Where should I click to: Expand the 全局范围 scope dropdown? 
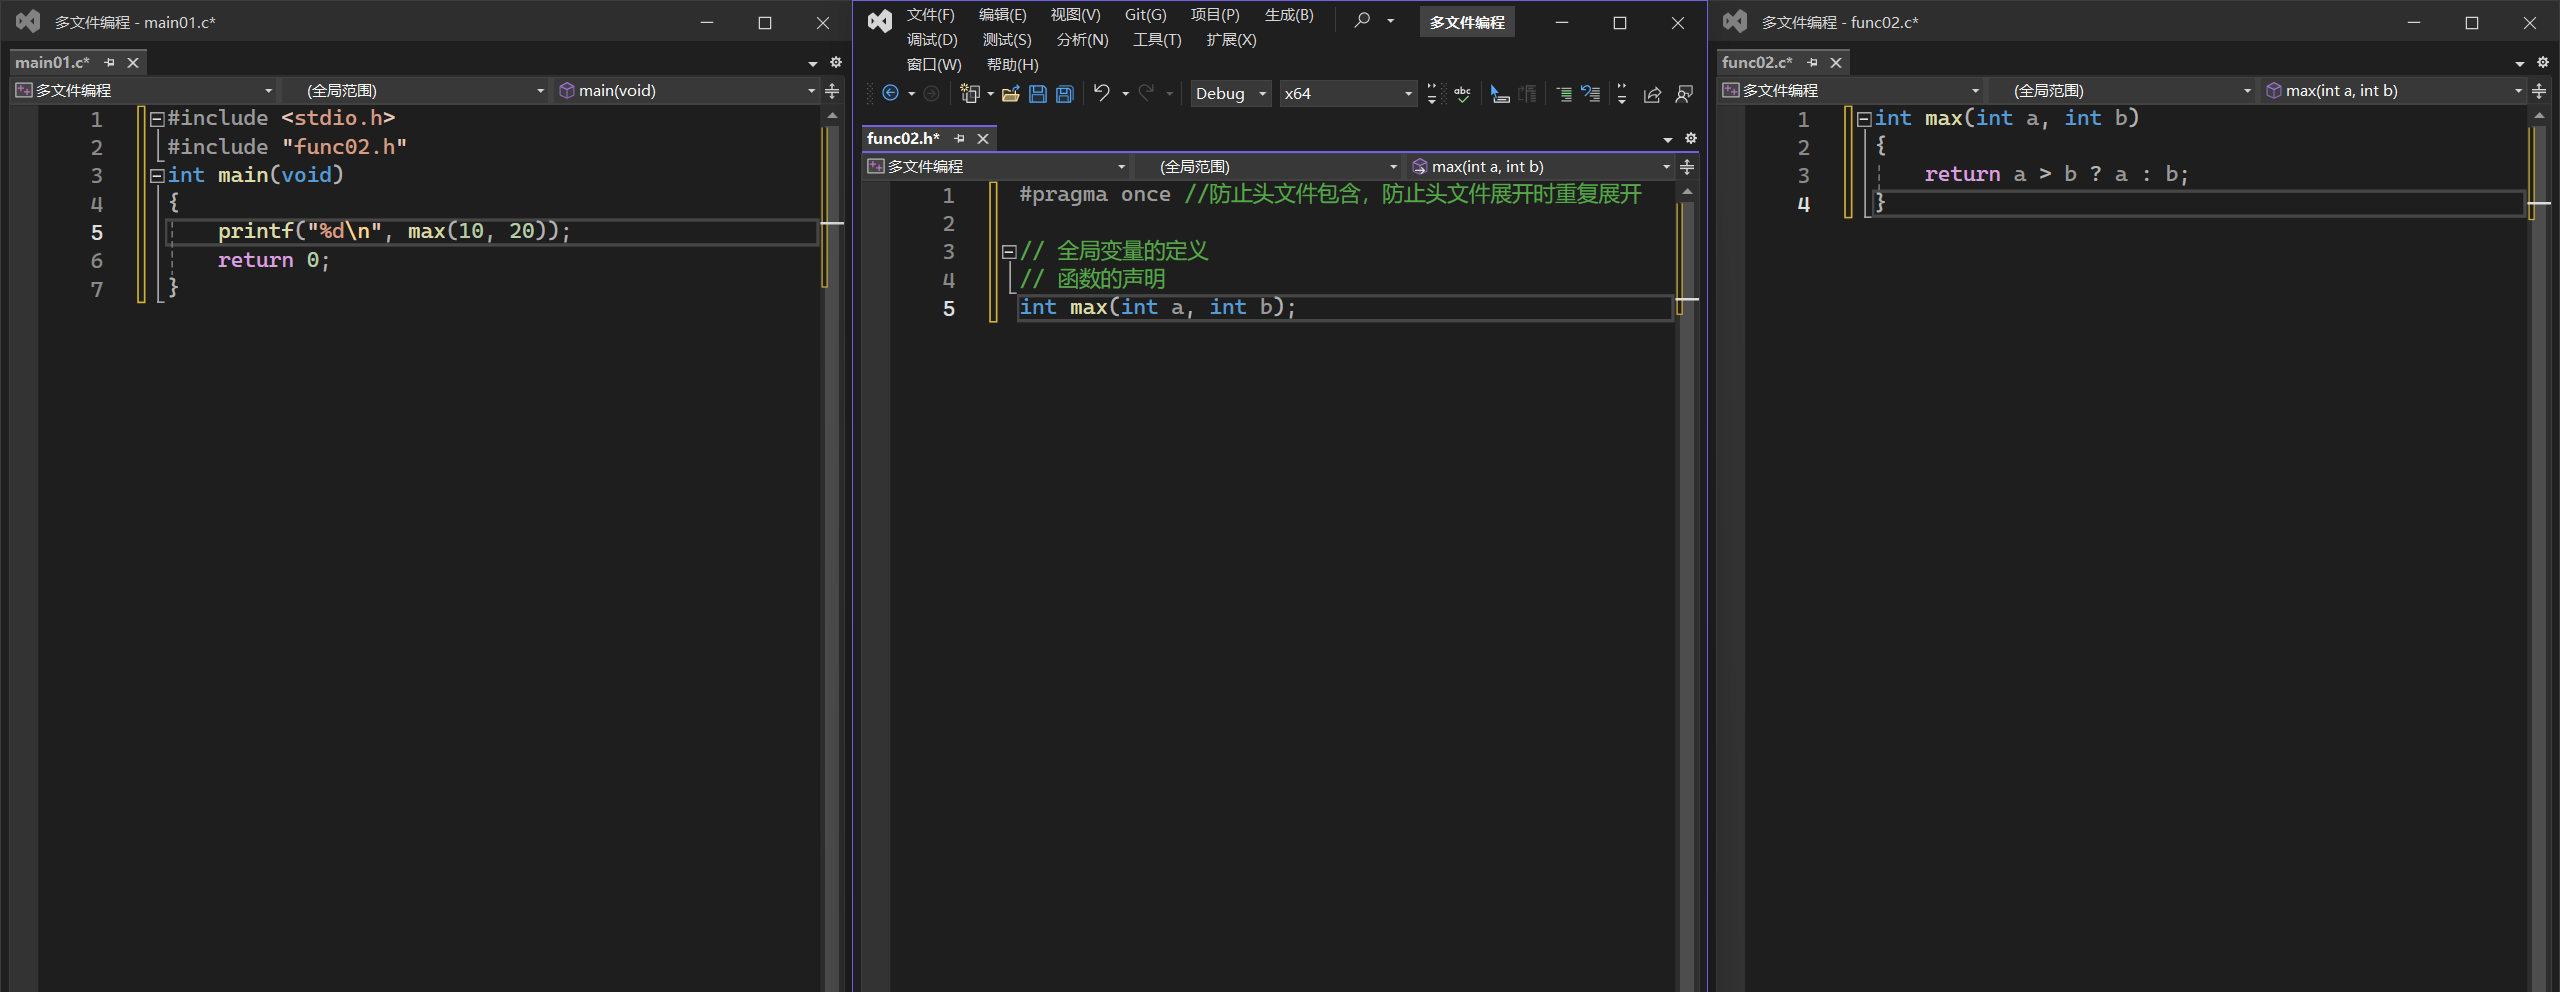(1270, 166)
